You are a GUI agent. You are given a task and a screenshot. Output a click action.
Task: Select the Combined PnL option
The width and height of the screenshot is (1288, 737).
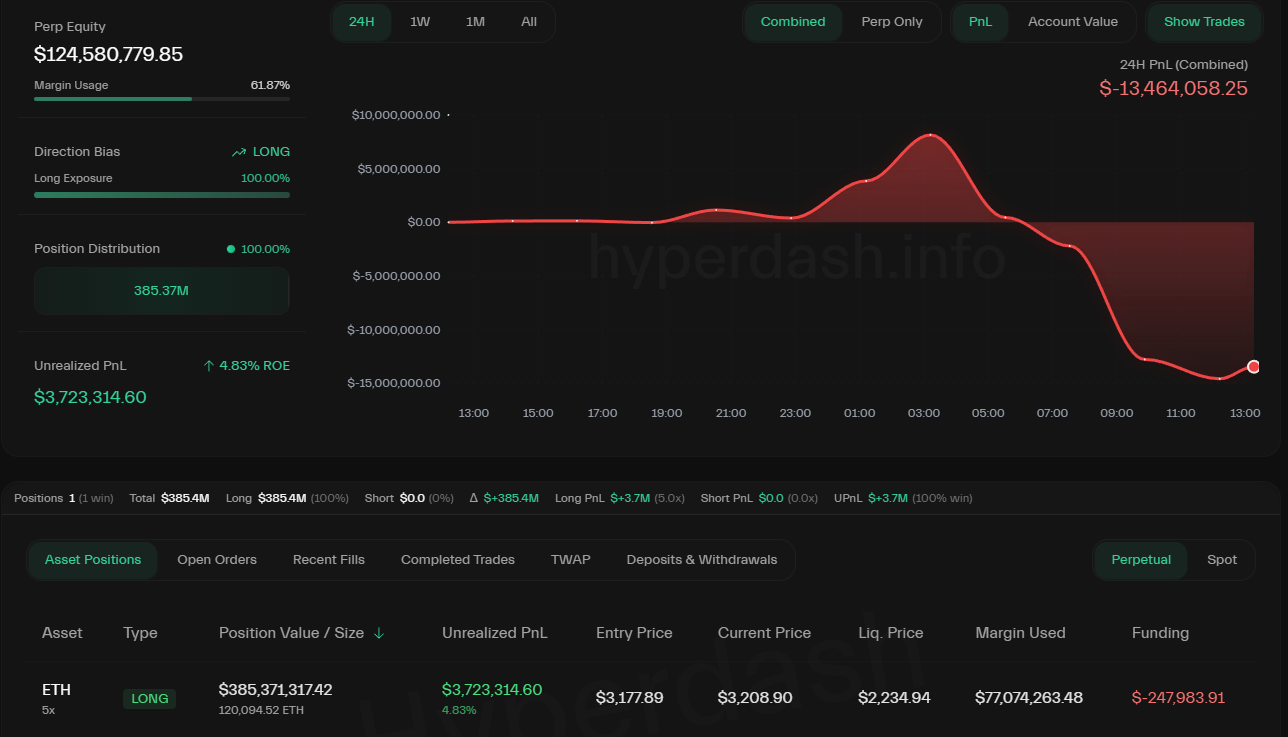[793, 21]
